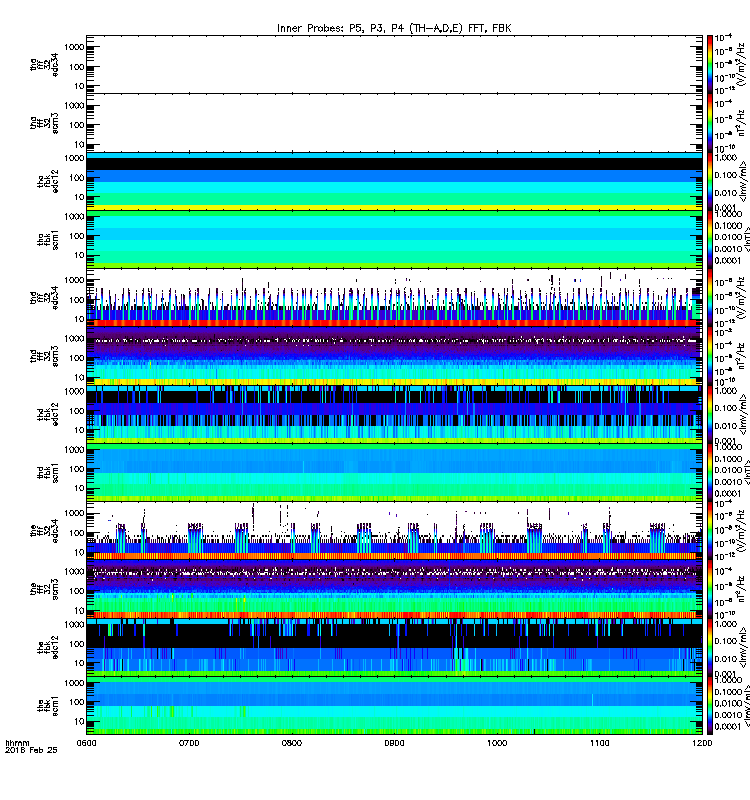750x800 pixels.
Task: Select the 'tha fff 32 scm3' panel label
Action: pyautogui.click(x=44, y=123)
